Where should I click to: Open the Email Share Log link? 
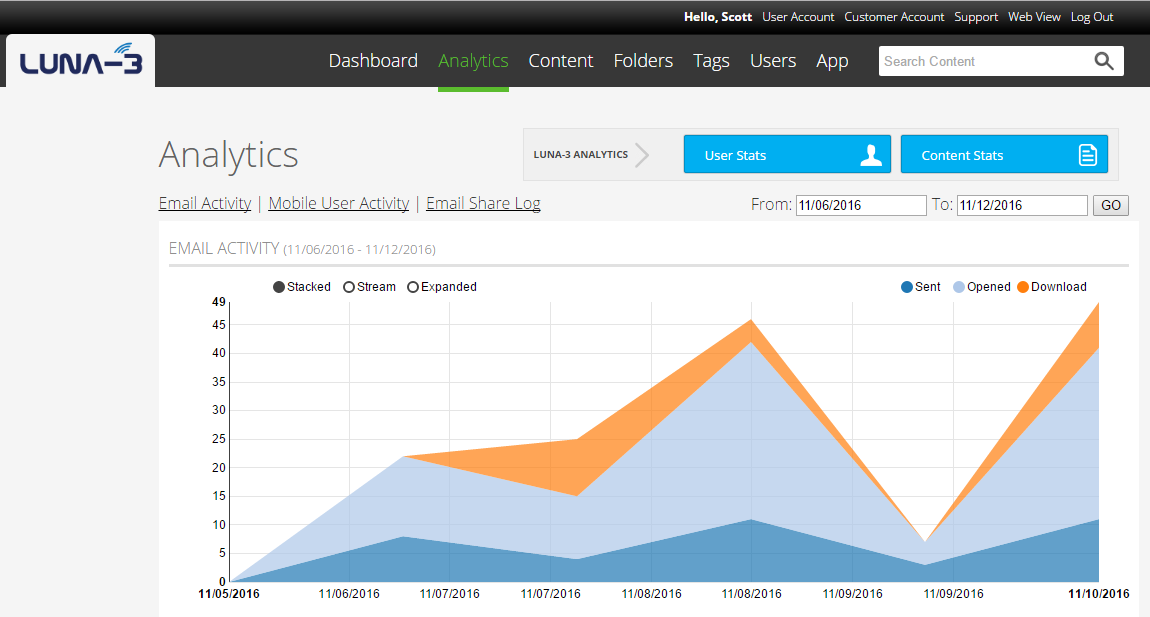click(x=483, y=203)
